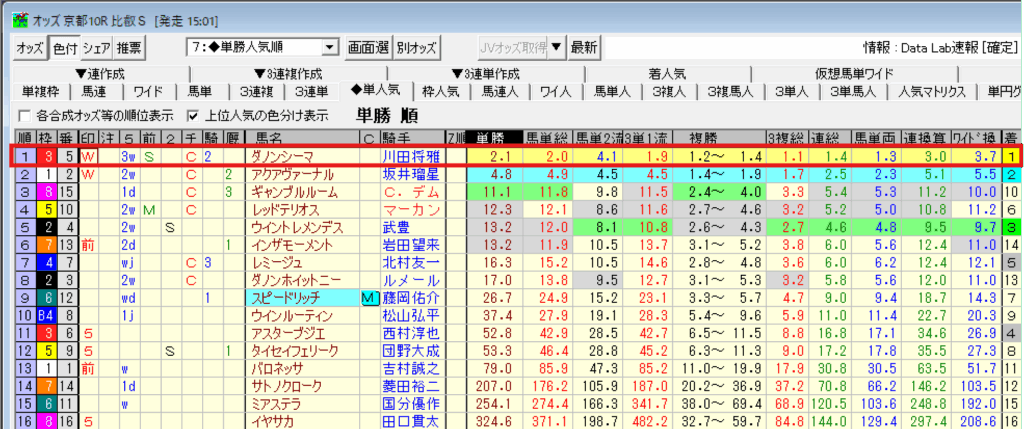
Task: Select the シェア toolbar button
Action: (x=97, y=47)
